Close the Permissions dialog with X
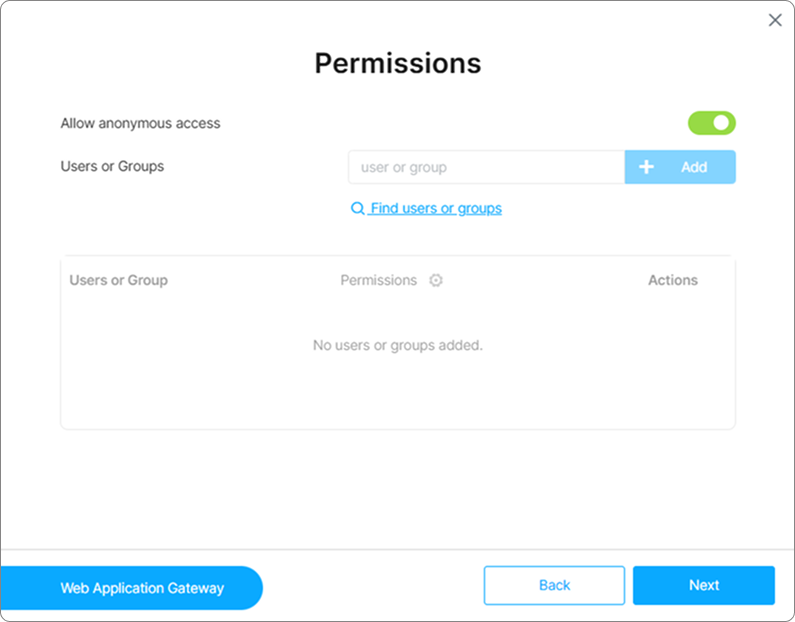The image size is (795, 622). tap(775, 20)
